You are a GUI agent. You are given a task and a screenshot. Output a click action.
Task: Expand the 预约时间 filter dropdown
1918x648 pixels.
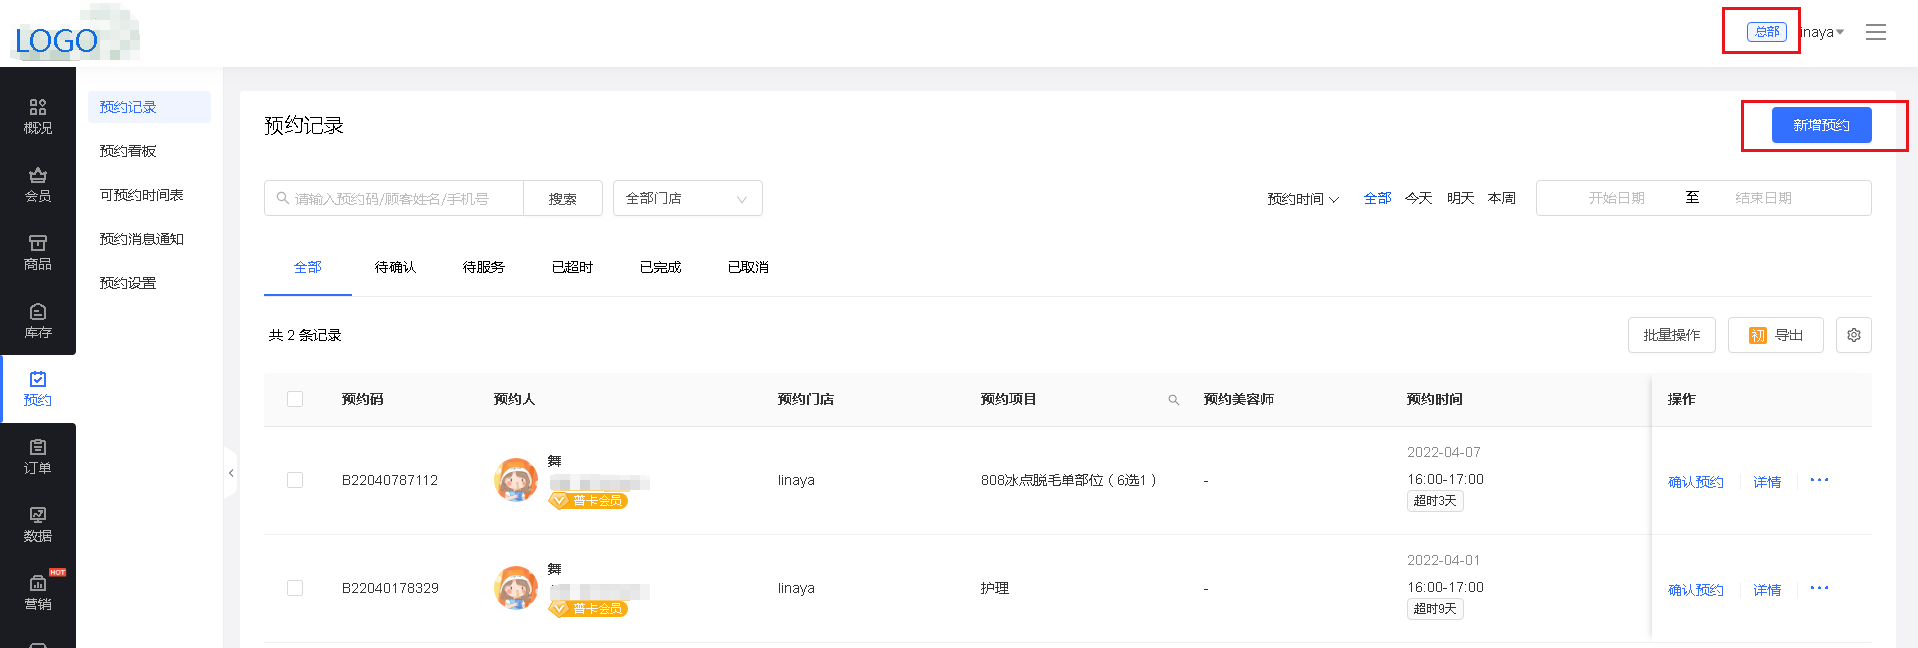(x=1303, y=199)
